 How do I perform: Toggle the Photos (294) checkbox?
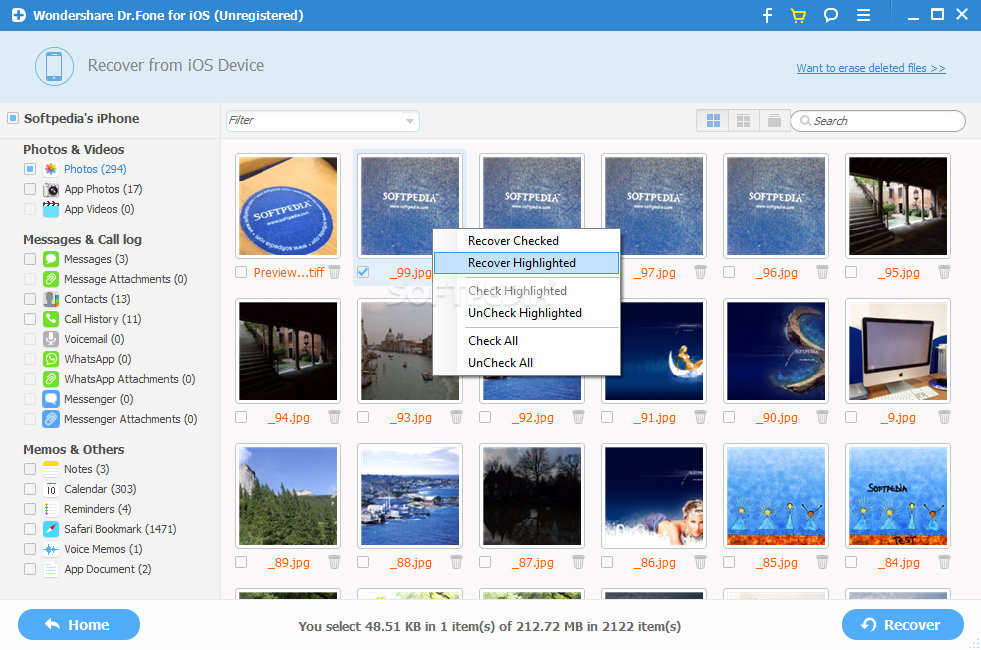click(30, 169)
